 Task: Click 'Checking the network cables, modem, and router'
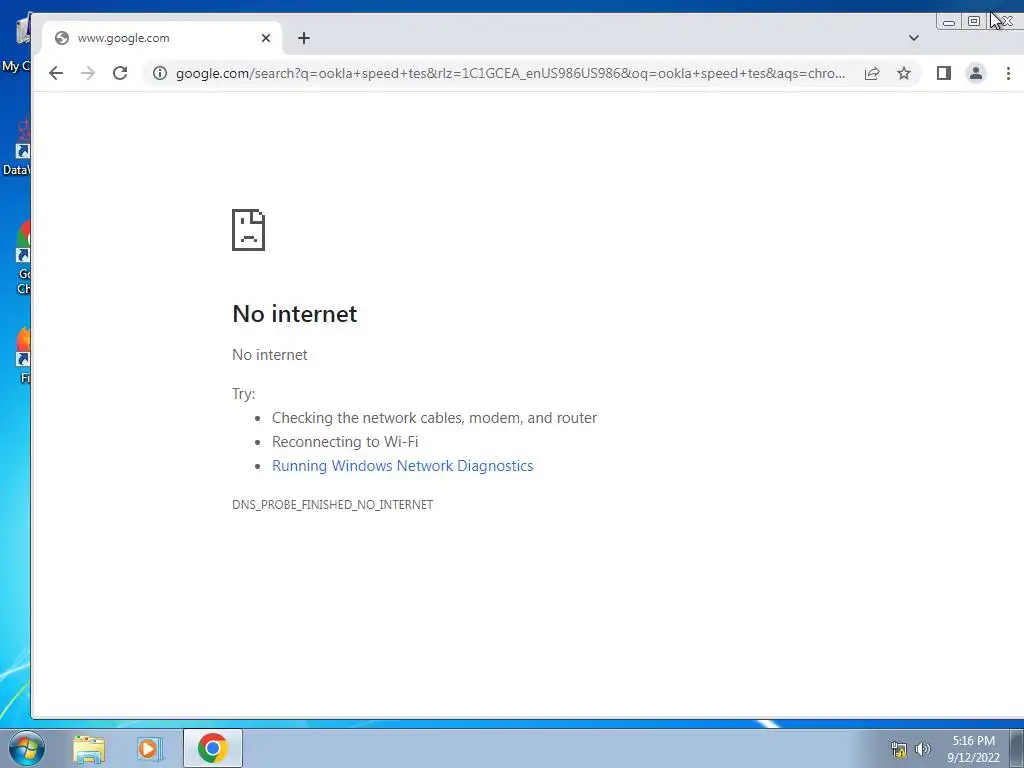click(434, 417)
